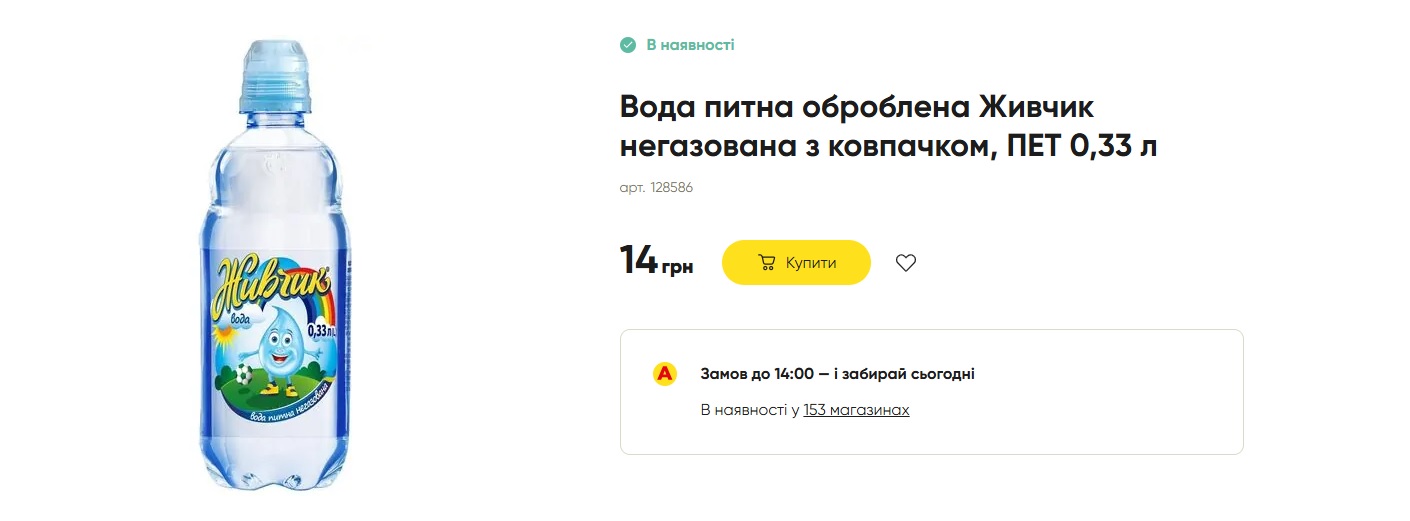Click the soccer ball on bottle label

coord(243,374)
